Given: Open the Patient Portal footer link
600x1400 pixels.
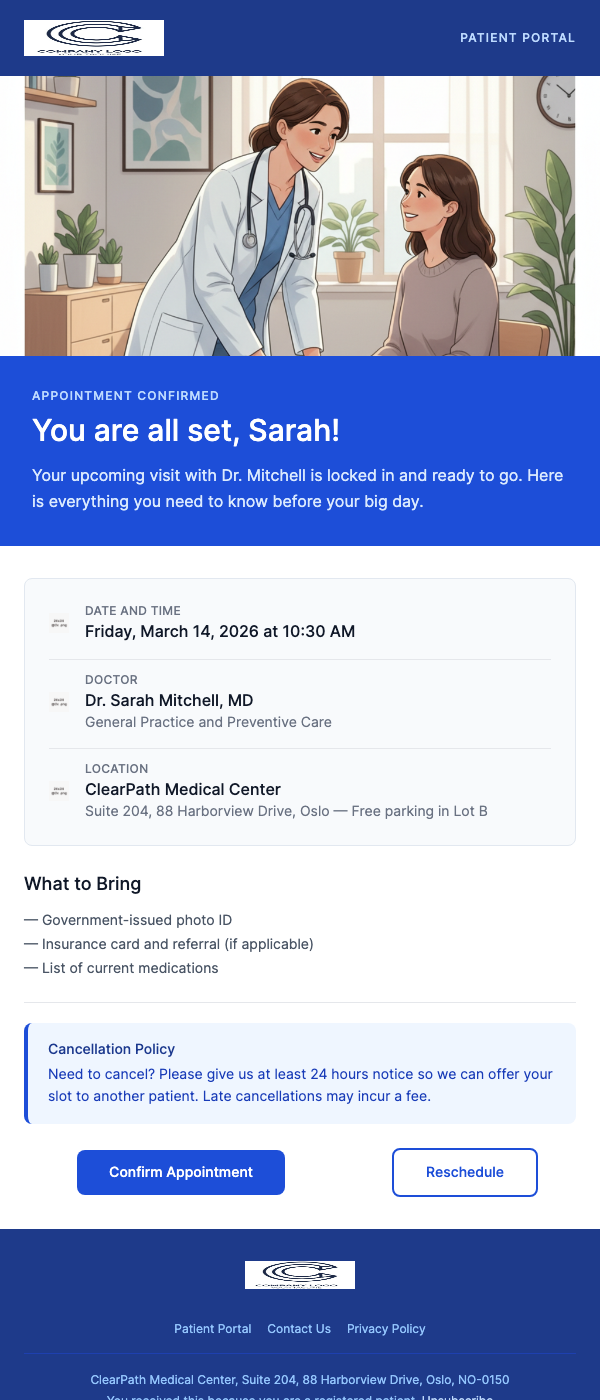Looking at the screenshot, I should (x=212, y=1328).
